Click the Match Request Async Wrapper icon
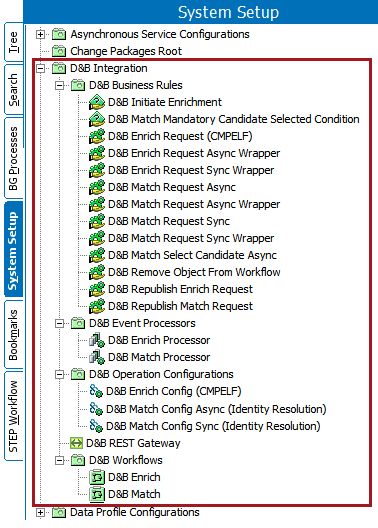Viewport: 378px width, 528px height. (x=97, y=204)
